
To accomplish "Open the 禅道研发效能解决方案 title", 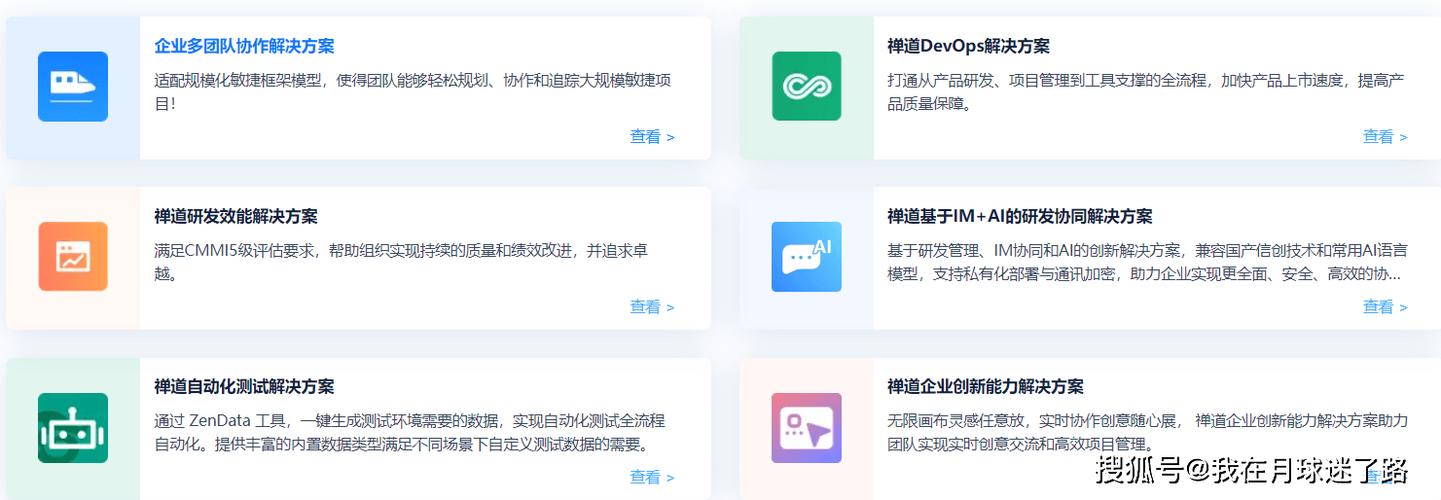I will tap(236, 216).
